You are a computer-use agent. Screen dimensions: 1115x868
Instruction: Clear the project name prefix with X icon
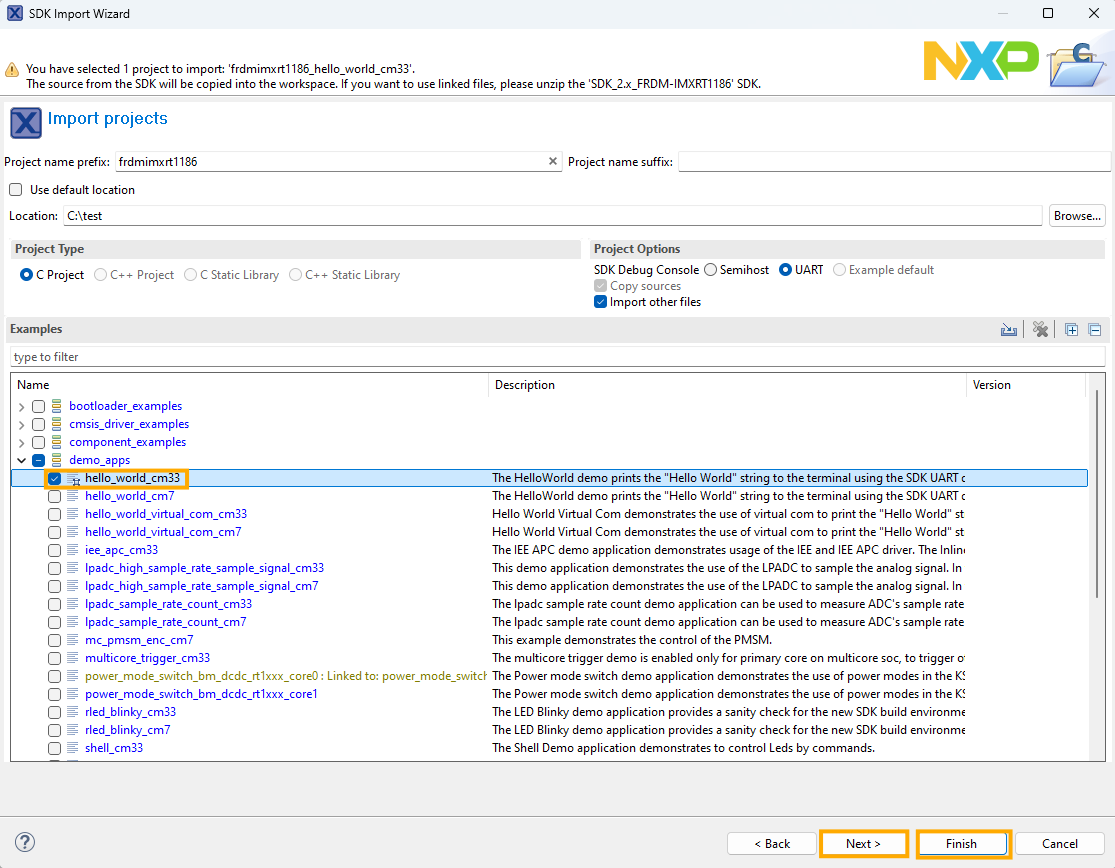(x=553, y=161)
